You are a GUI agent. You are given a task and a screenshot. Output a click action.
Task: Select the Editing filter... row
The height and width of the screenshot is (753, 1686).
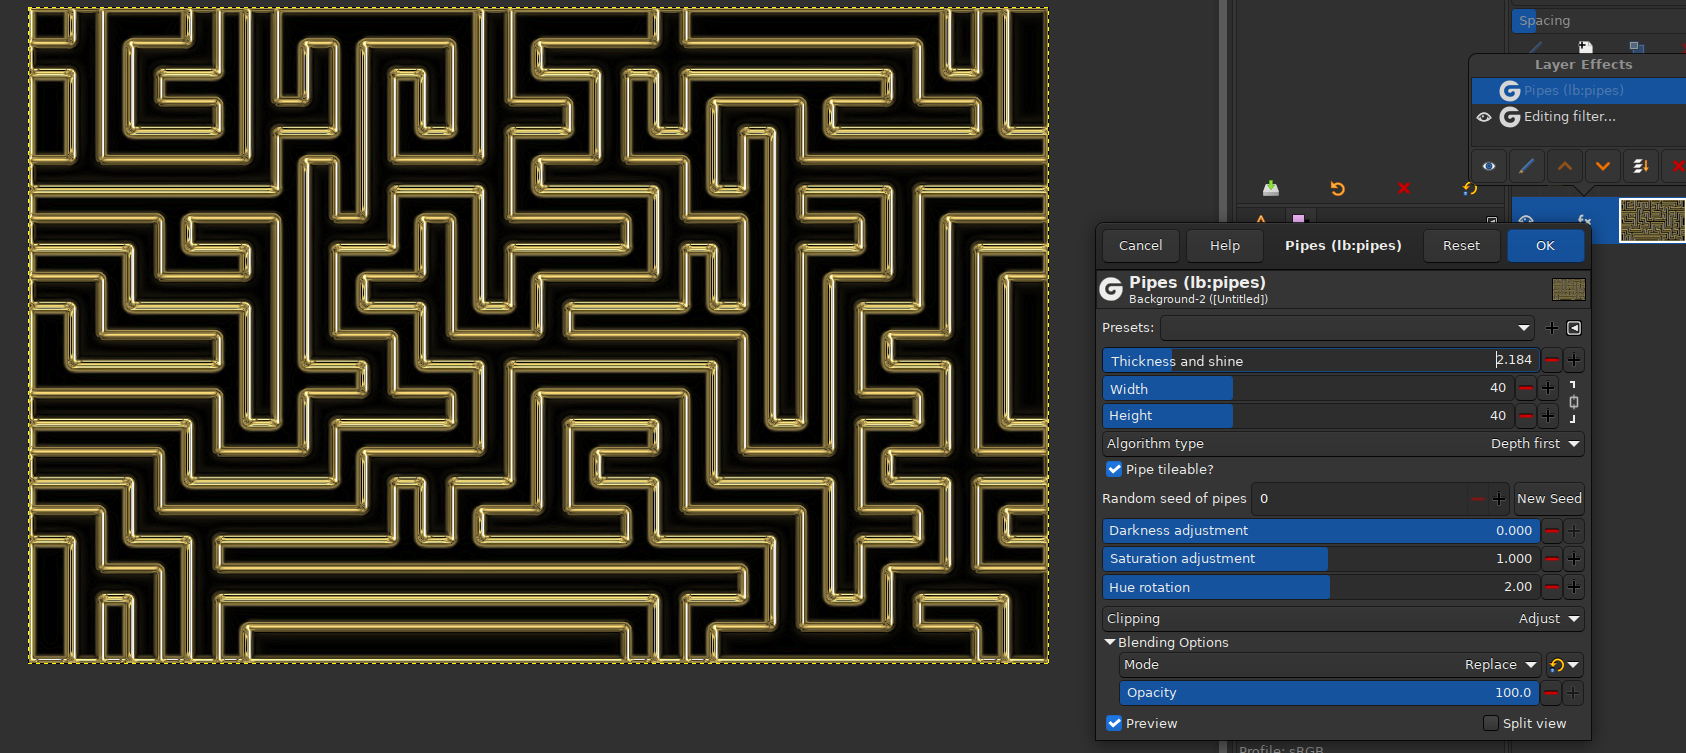pos(1579,117)
